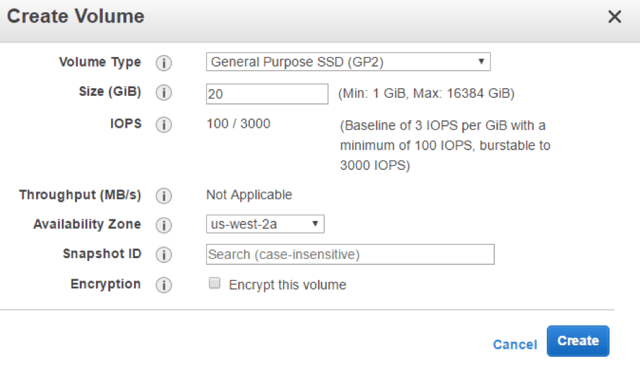Click the 'Encrypt this volume' label text
640x371 pixels.
click(287, 285)
